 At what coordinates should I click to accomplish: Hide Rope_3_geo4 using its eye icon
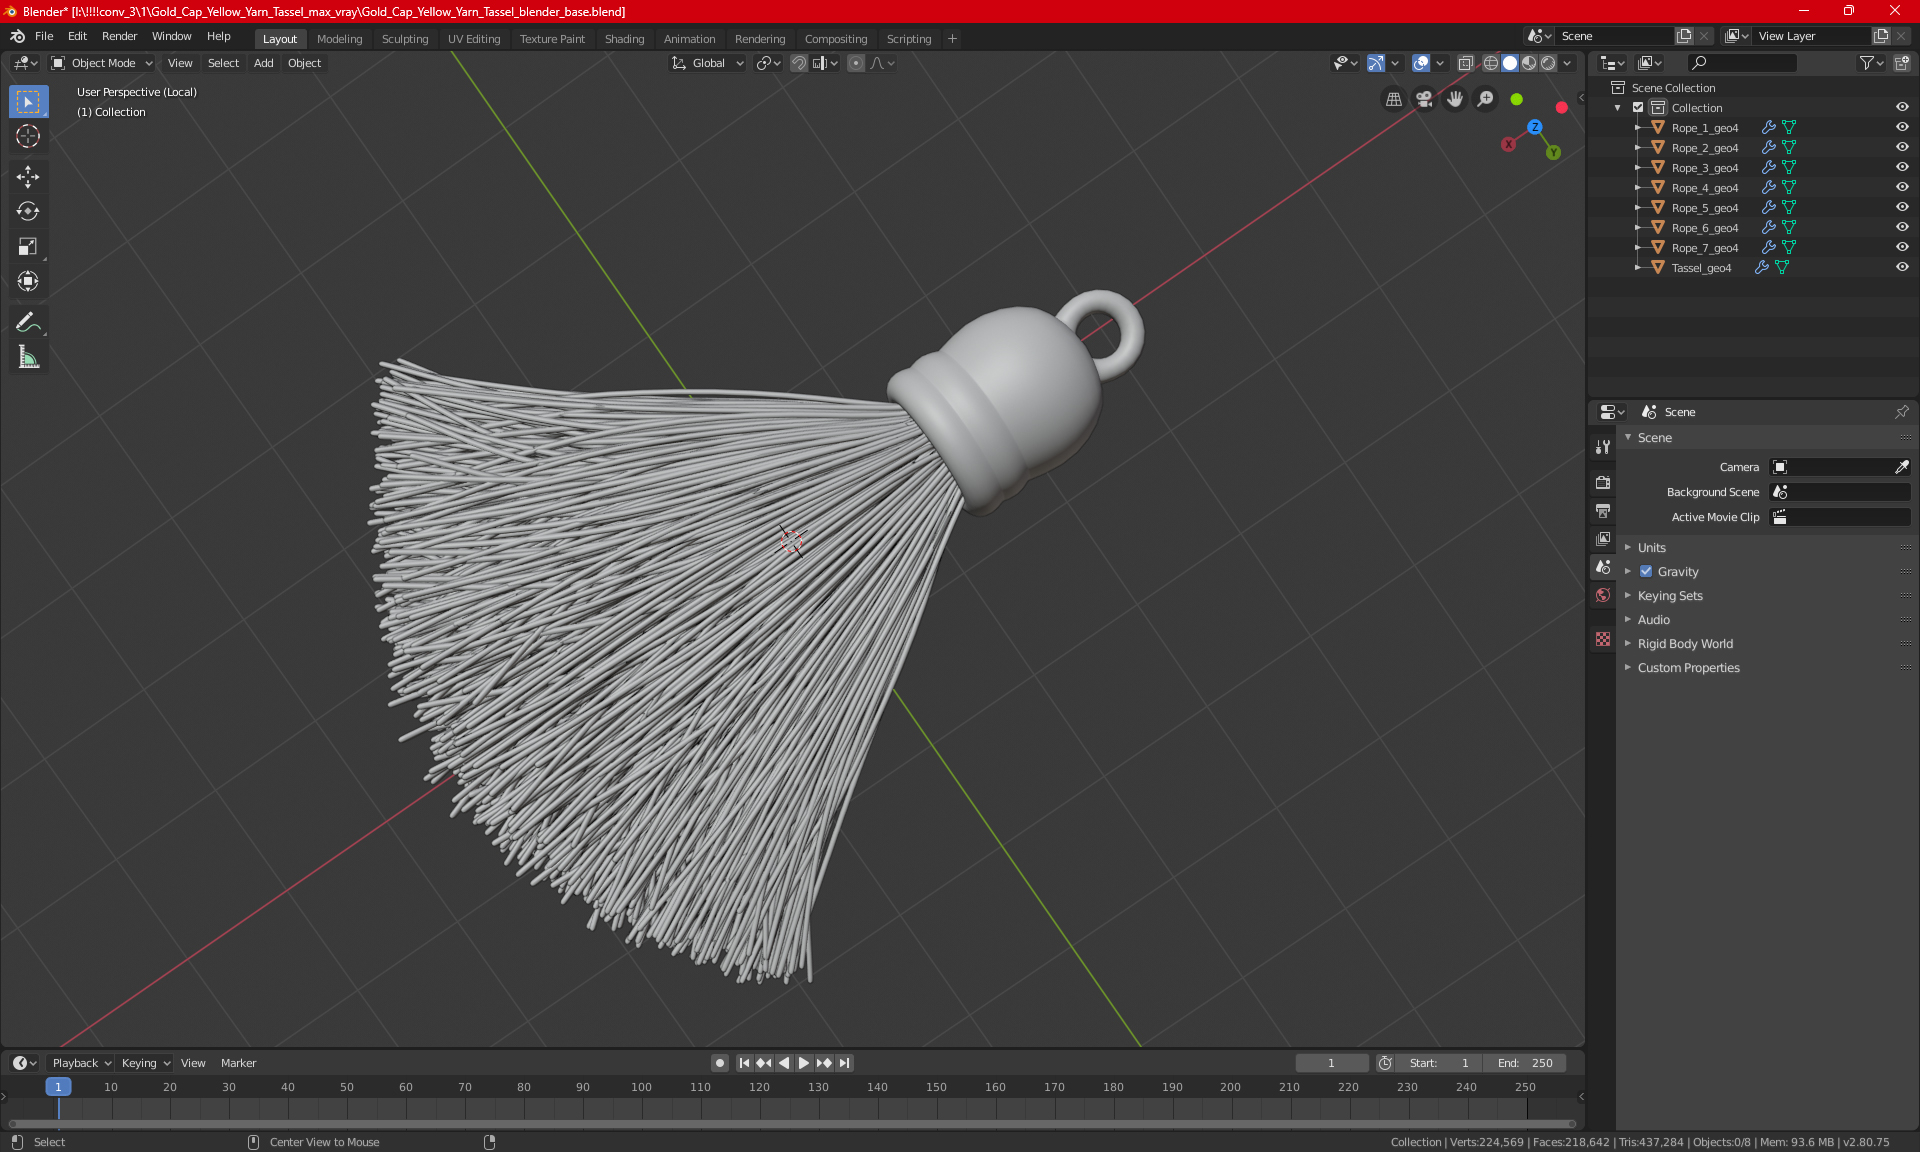(1902, 167)
